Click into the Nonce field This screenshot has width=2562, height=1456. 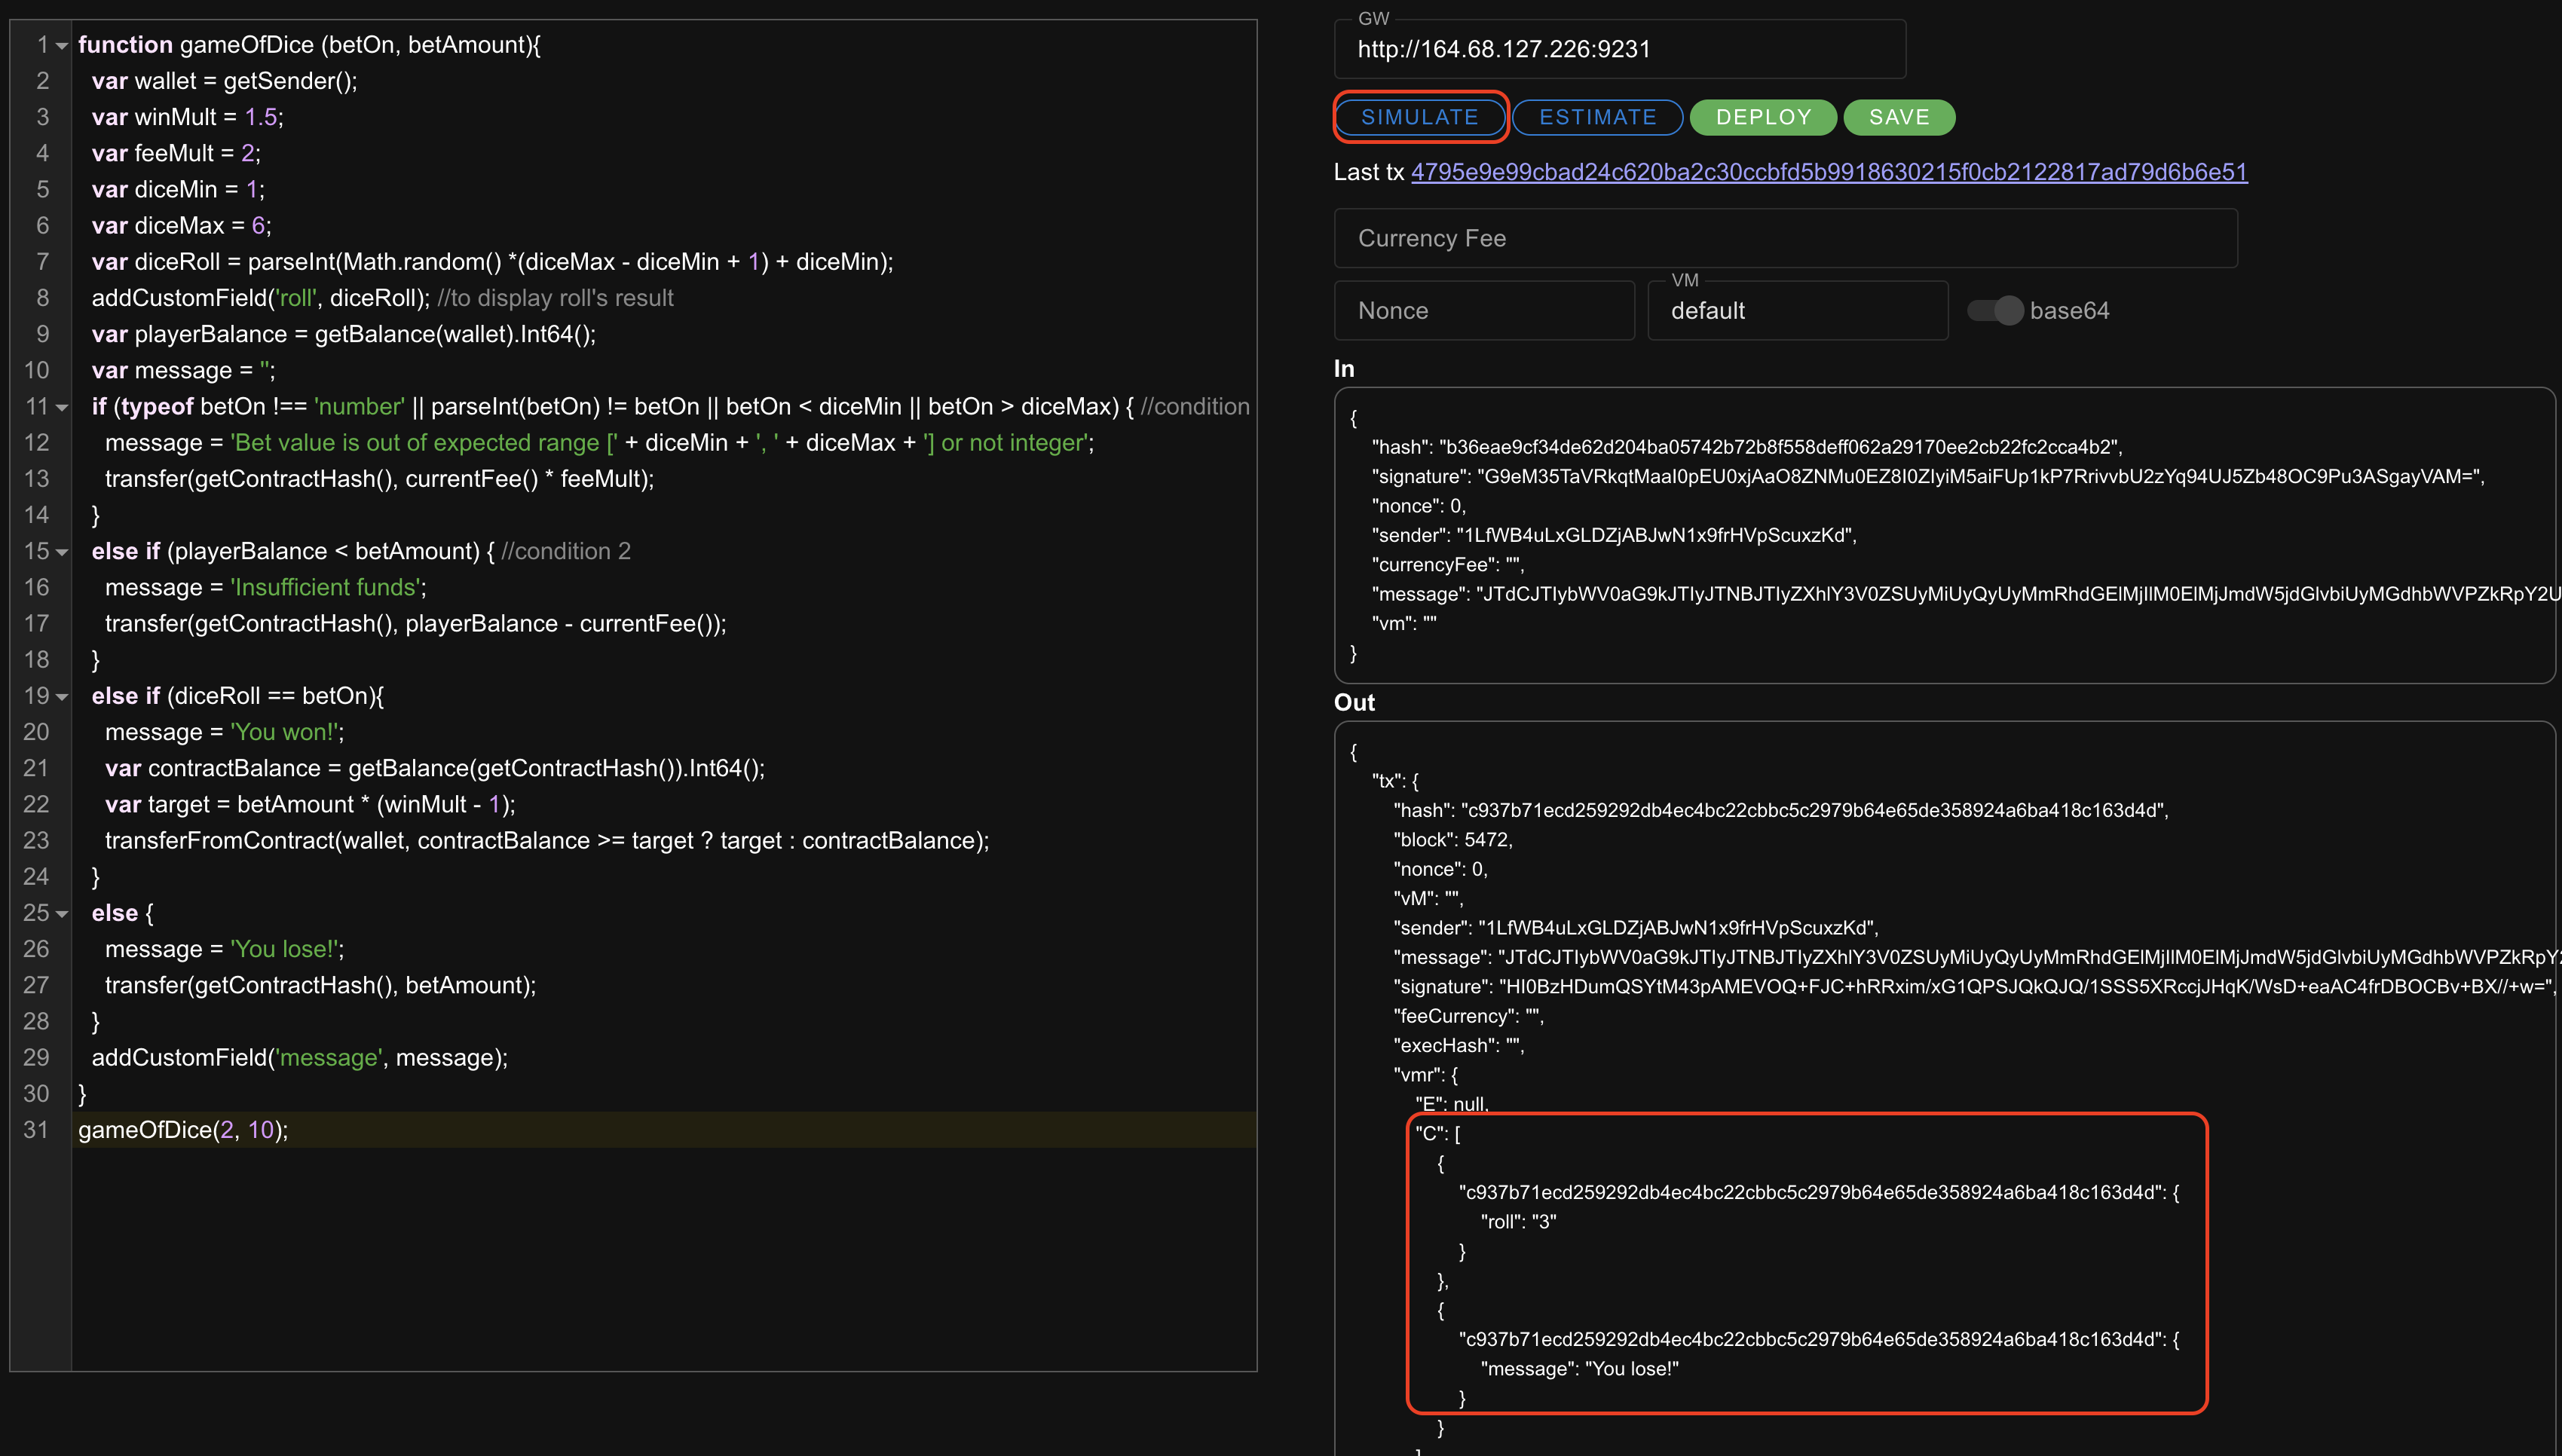[x=1484, y=311]
